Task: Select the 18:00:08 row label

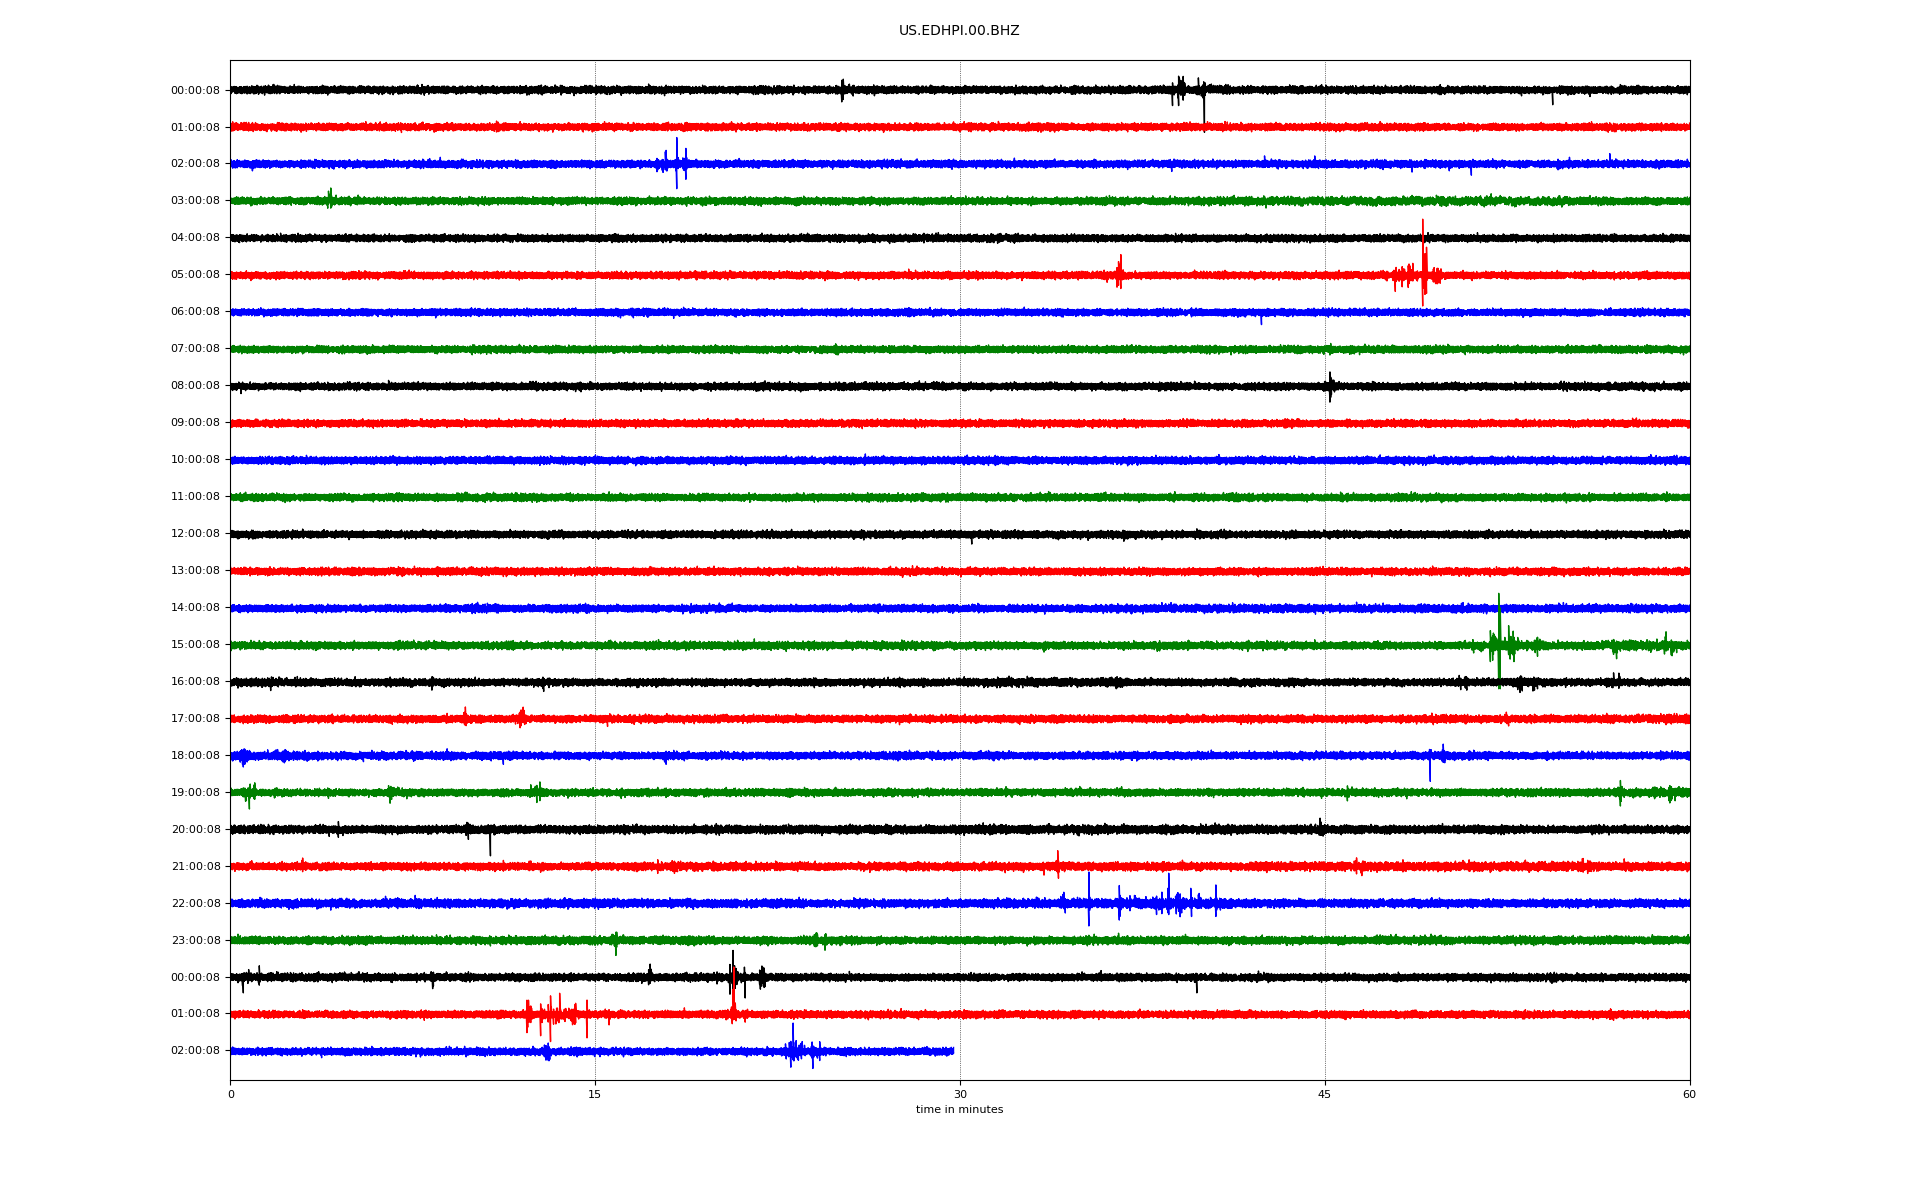Action: 195,756
